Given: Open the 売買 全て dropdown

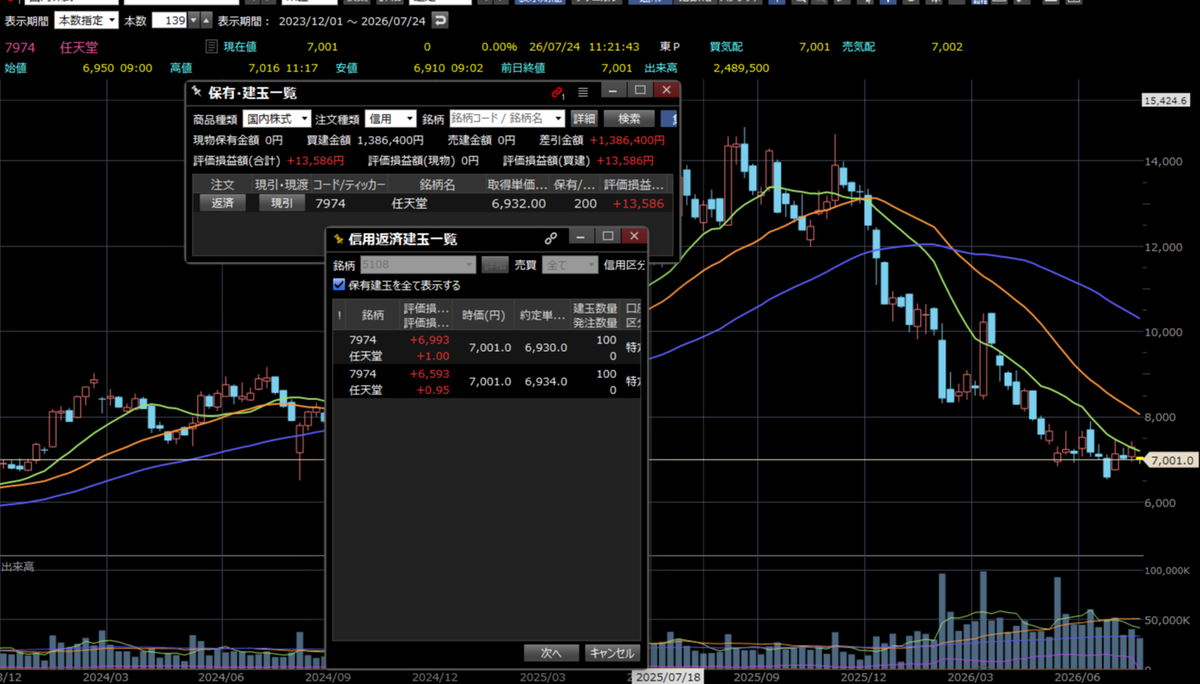Looking at the screenshot, I should (569, 265).
